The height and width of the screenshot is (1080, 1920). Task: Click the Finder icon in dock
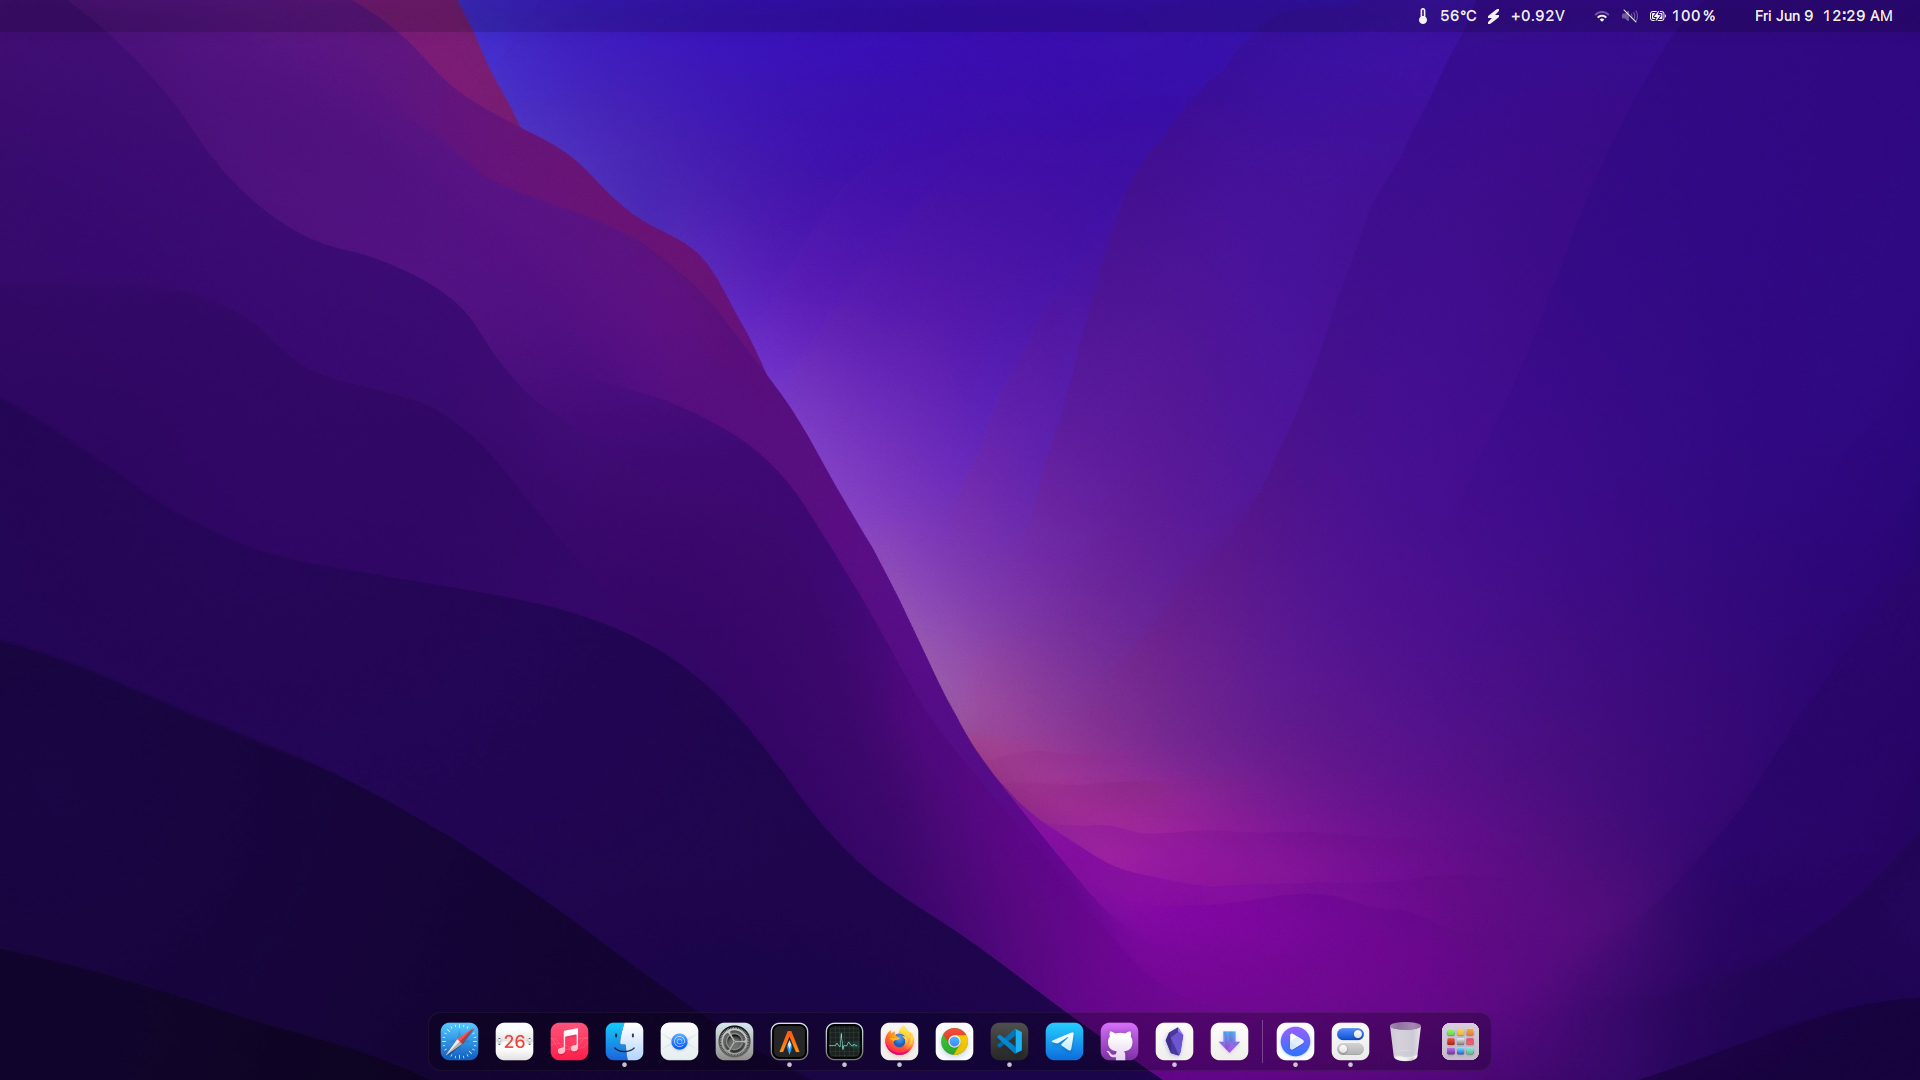624,1042
